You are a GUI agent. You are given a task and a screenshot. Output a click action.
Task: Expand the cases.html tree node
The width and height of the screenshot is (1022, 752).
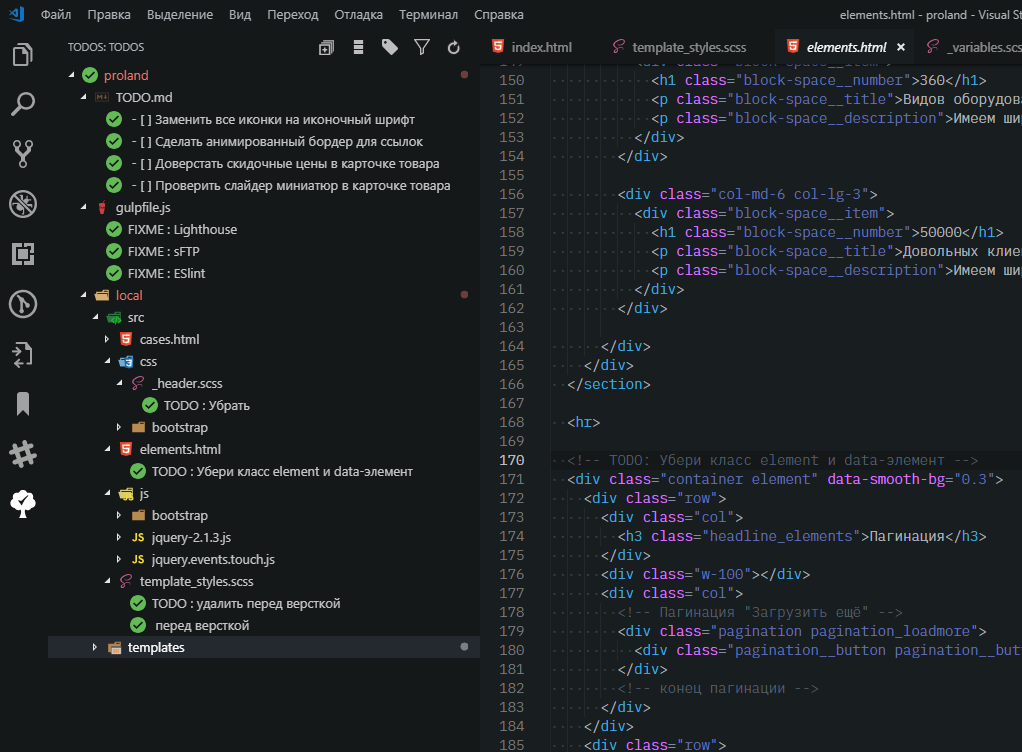pos(107,340)
